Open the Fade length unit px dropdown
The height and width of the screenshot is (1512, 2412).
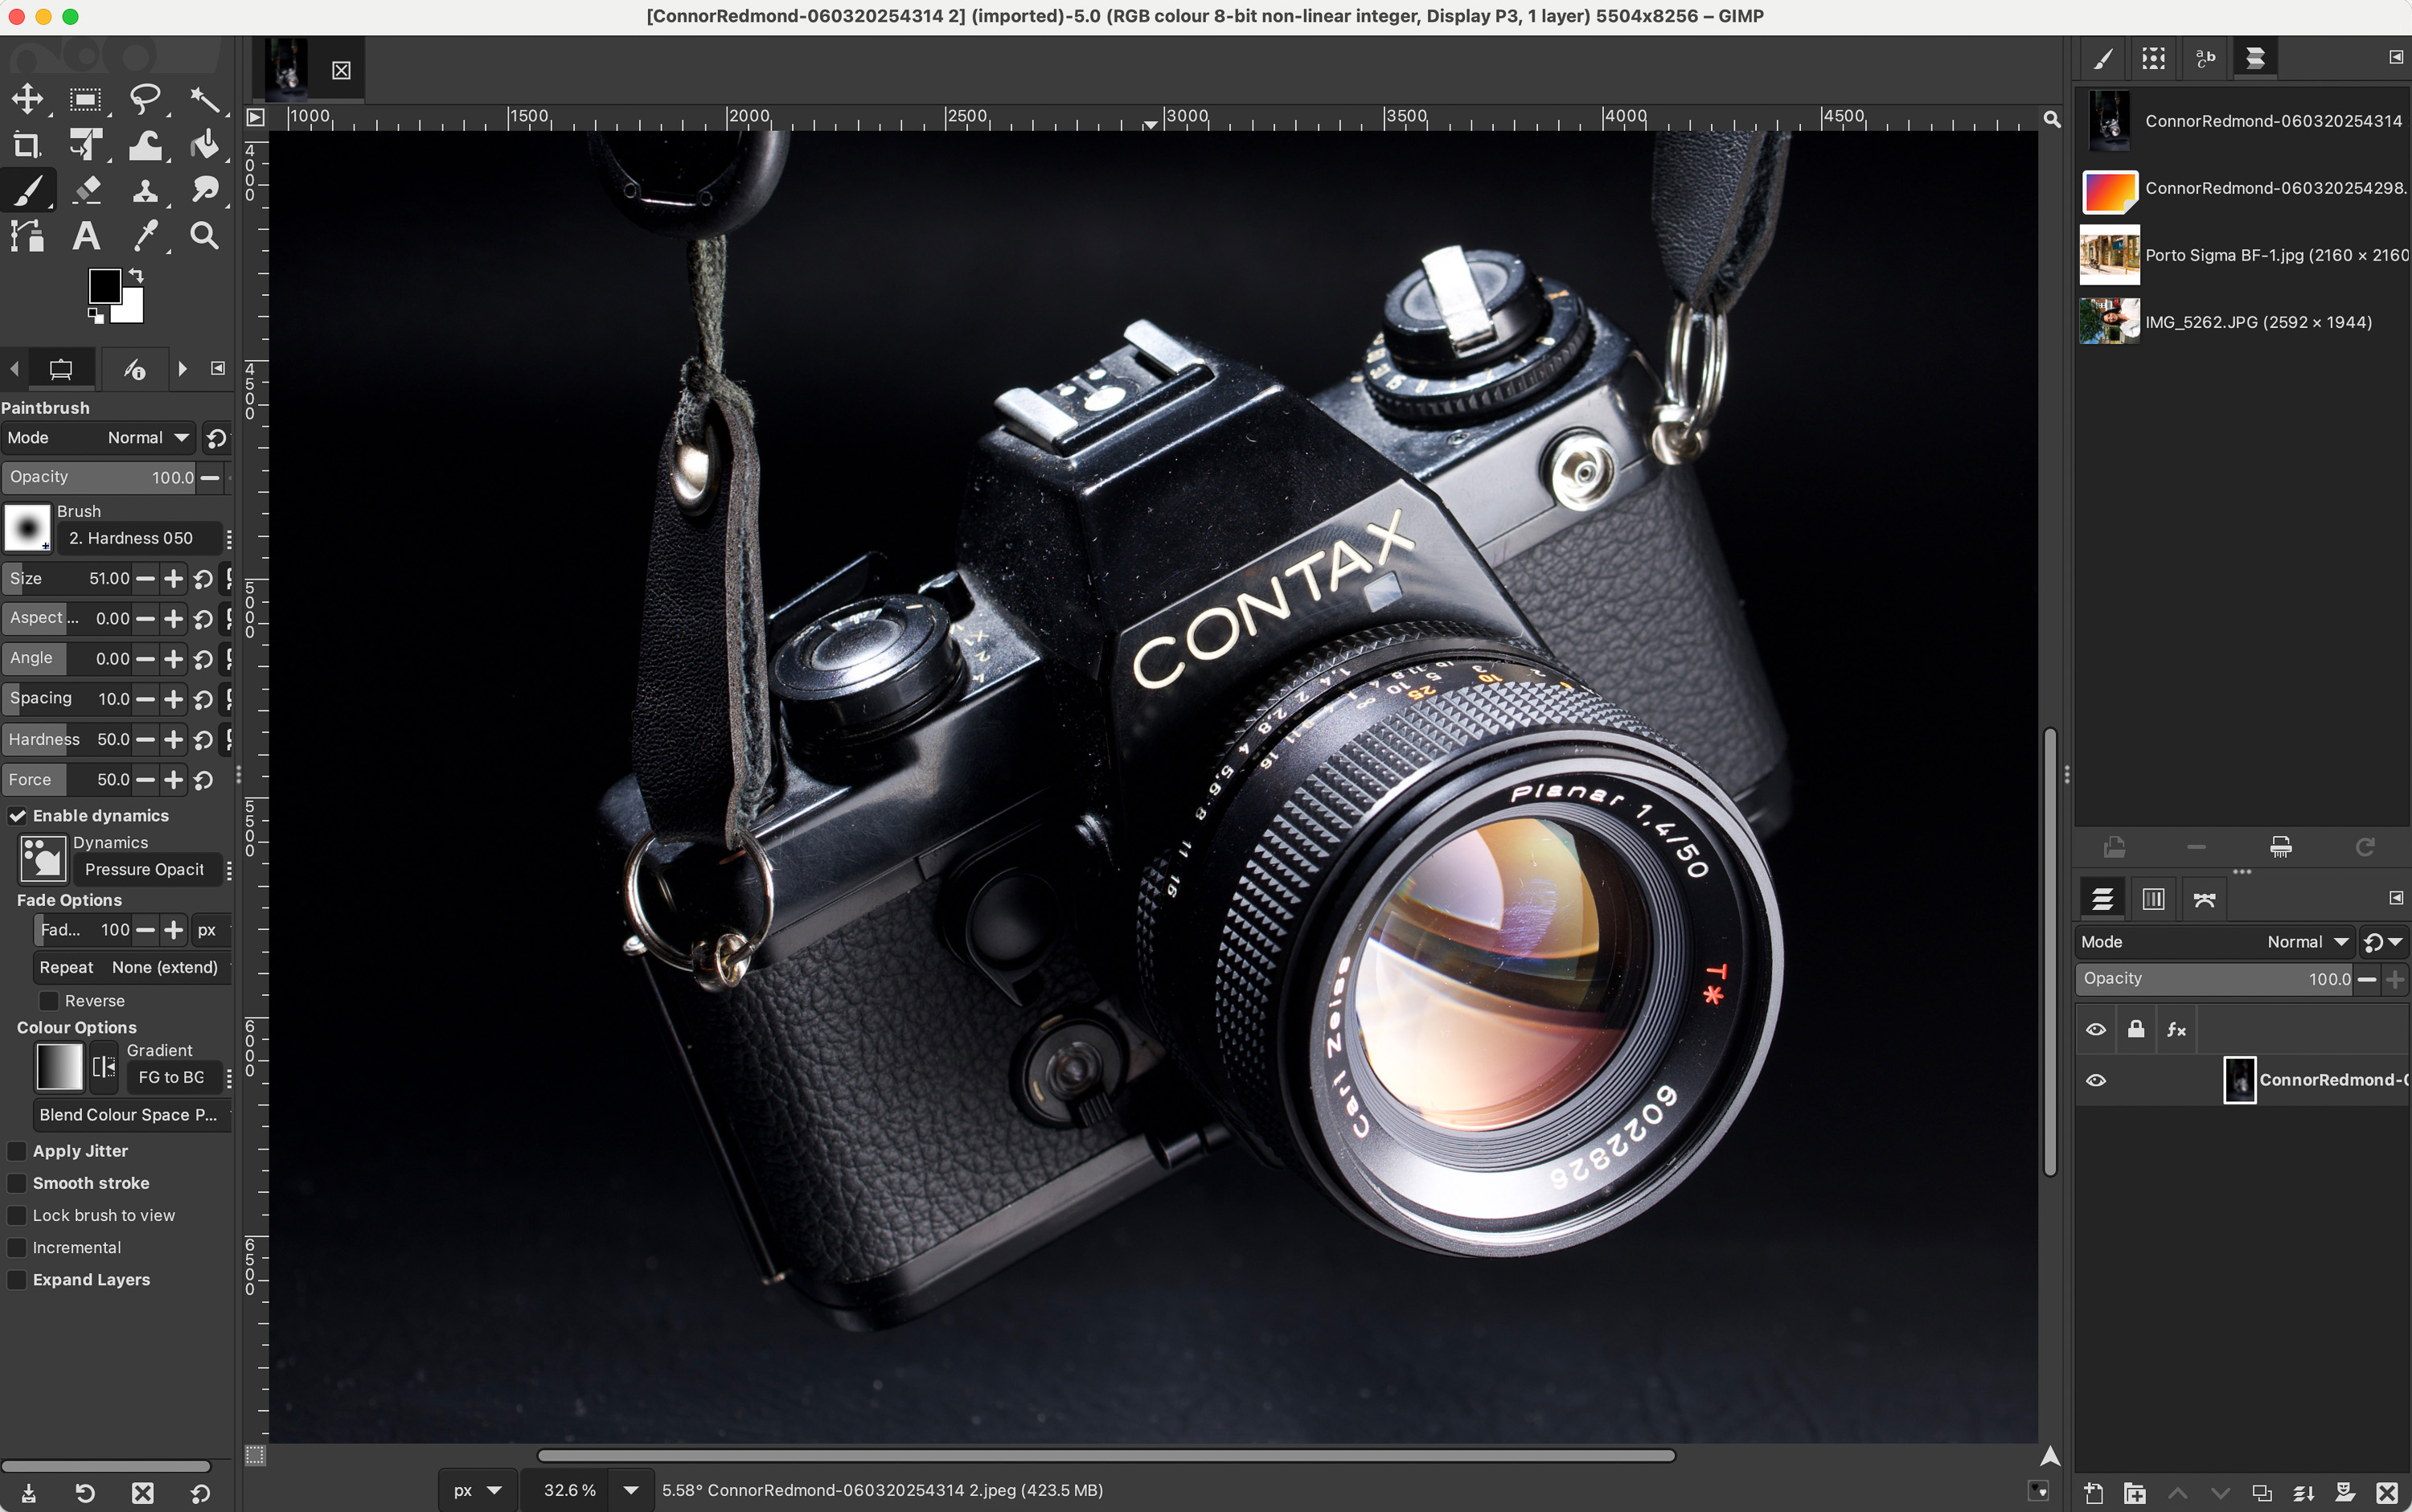tap(210, 930)
